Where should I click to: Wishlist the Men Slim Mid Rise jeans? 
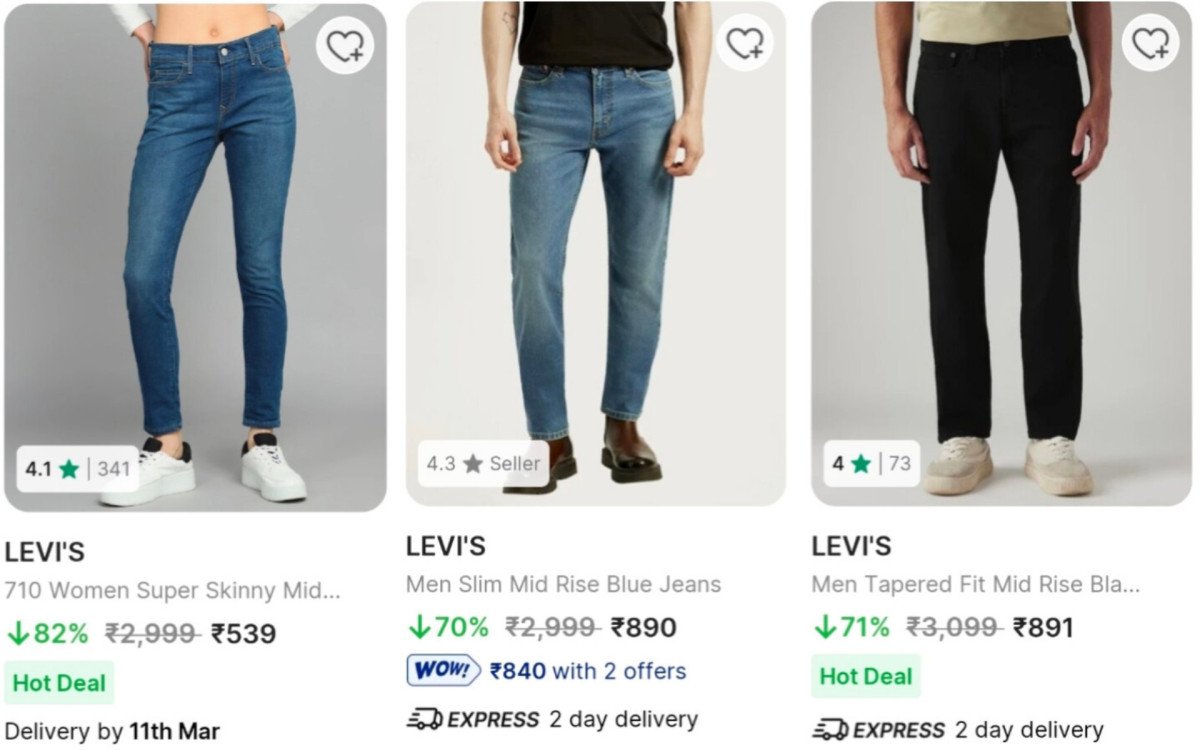pos(745,43)
